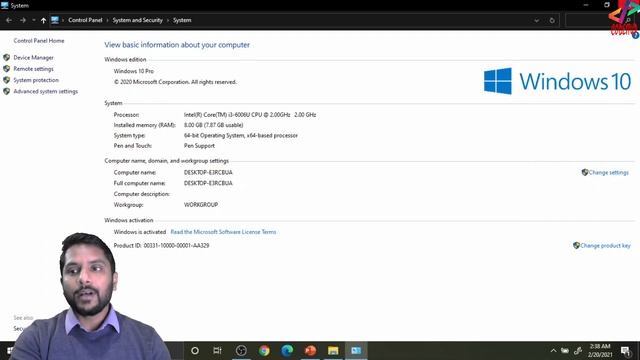640x360 pixels.
Task: Click shield icon beside Remote settings
Action: click(7, 69)
